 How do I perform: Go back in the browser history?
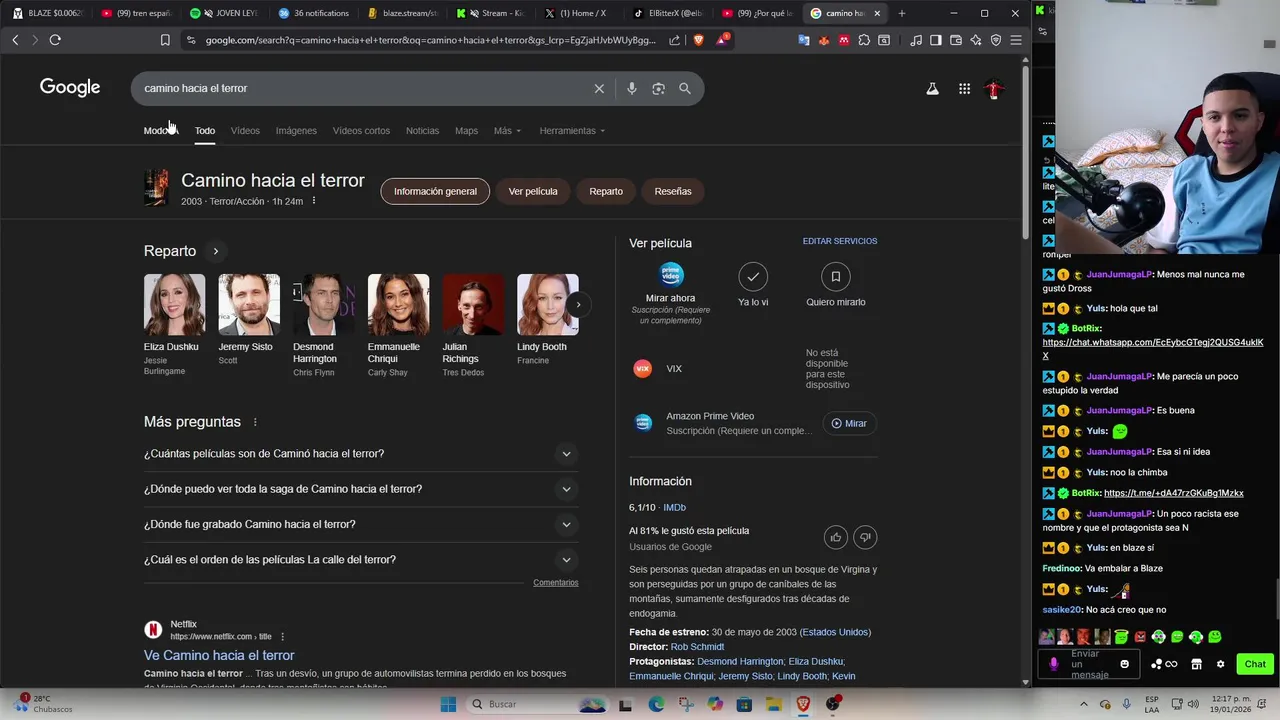click(15, 40)
